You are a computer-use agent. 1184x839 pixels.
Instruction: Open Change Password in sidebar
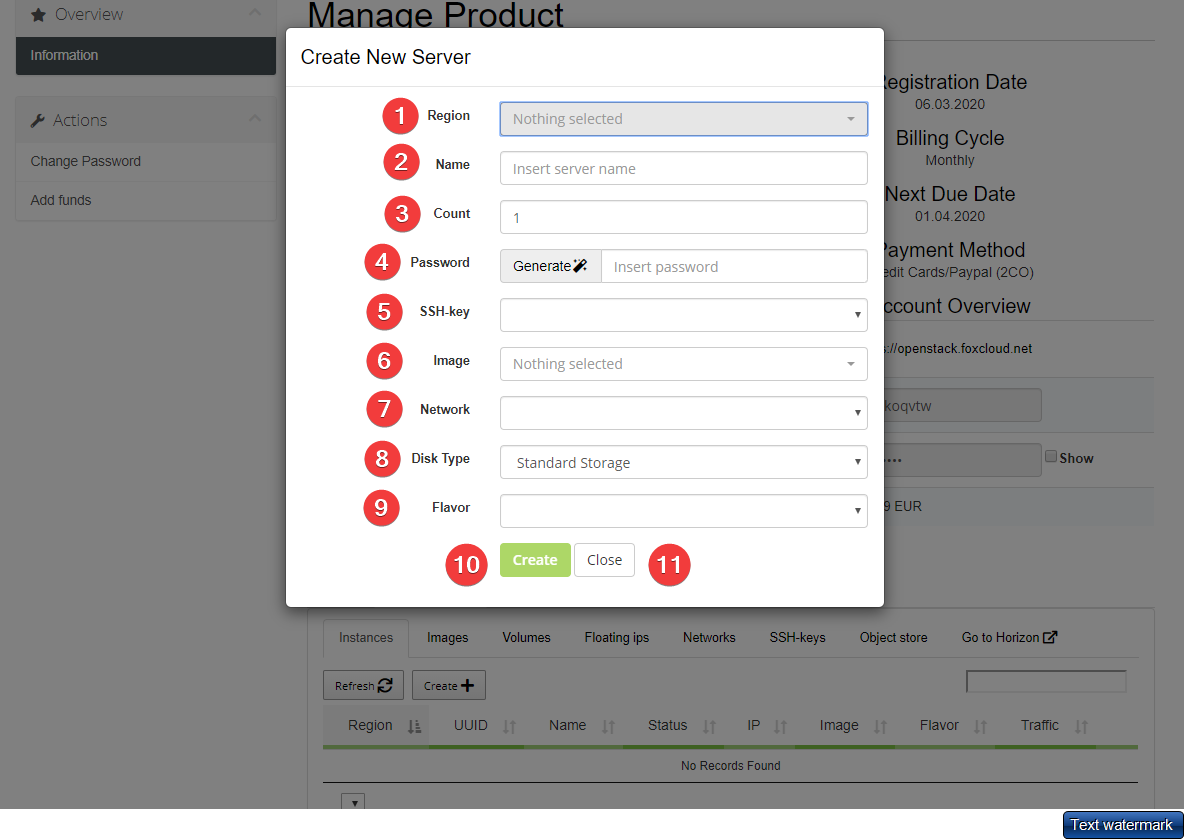[86, 161]
